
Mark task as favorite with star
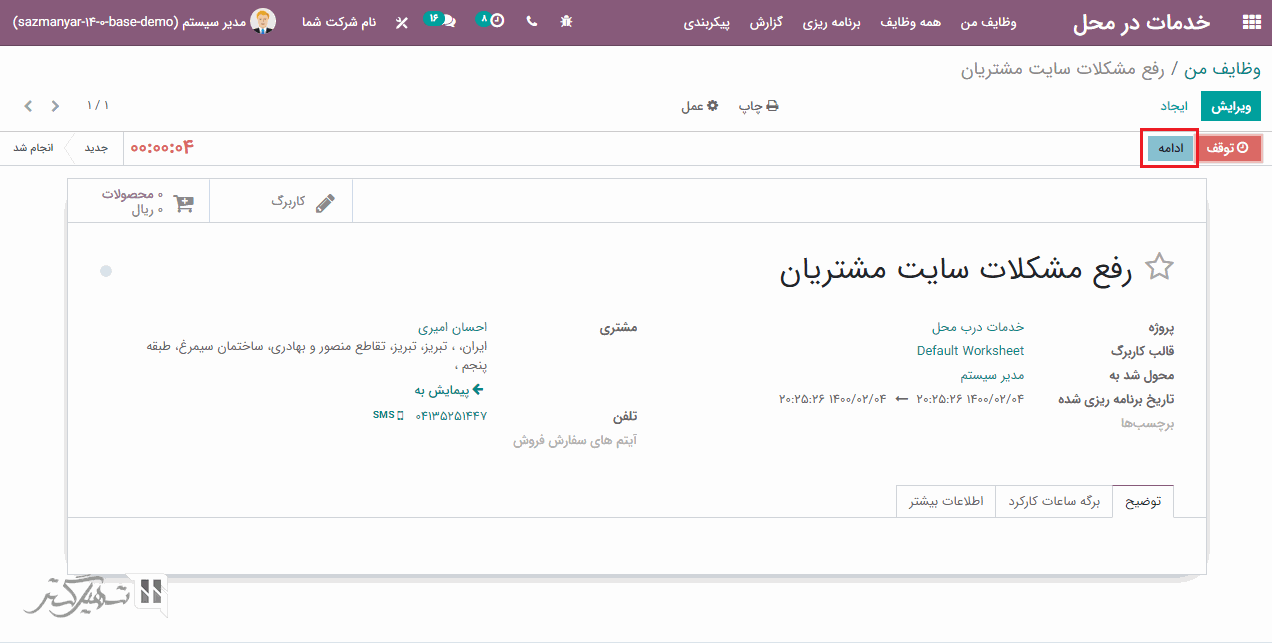click(x=1159, y=267)
